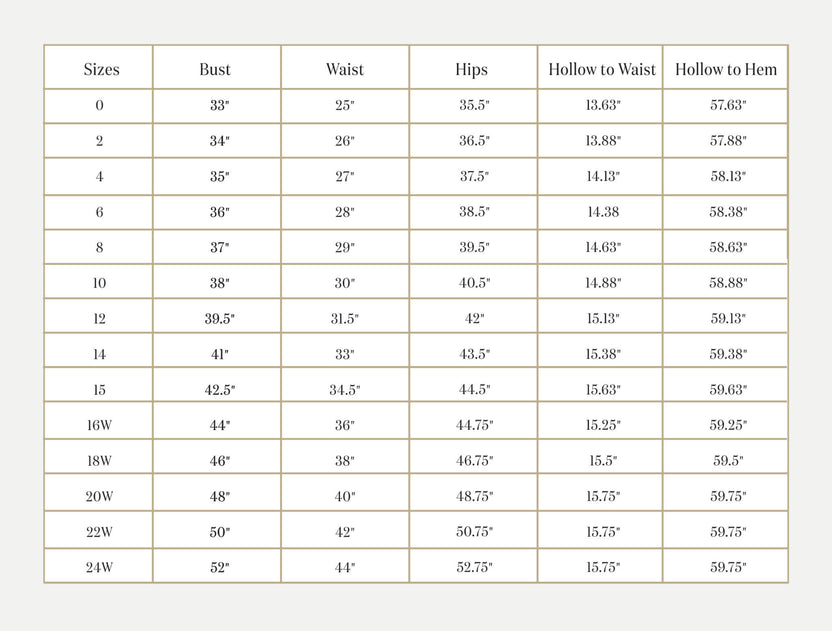
Task: Click the Sizes column header
Action: click(x=101, y=69)
